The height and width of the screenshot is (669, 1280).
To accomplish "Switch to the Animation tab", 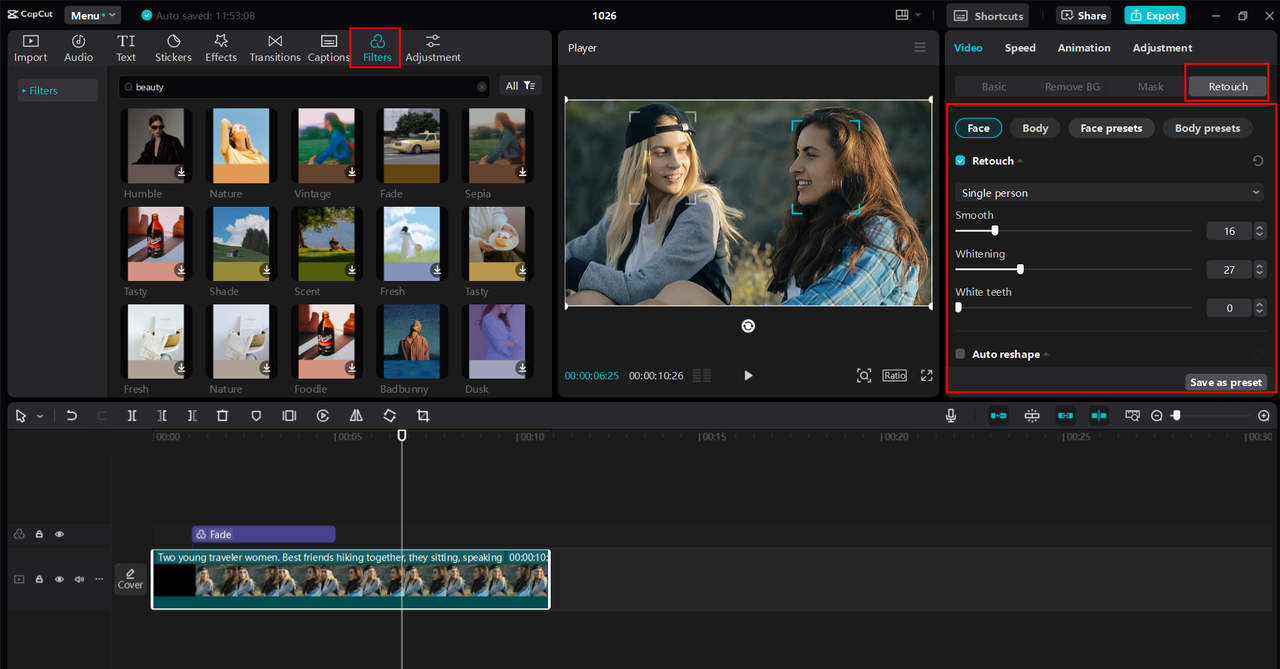I will 1084,48.
